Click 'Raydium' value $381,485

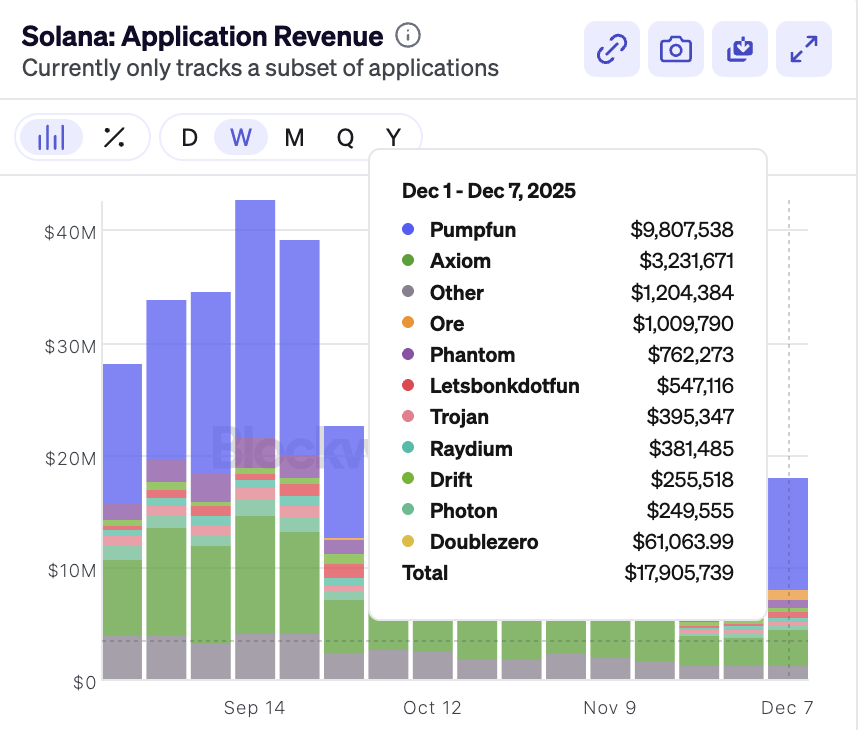point(691,448)
